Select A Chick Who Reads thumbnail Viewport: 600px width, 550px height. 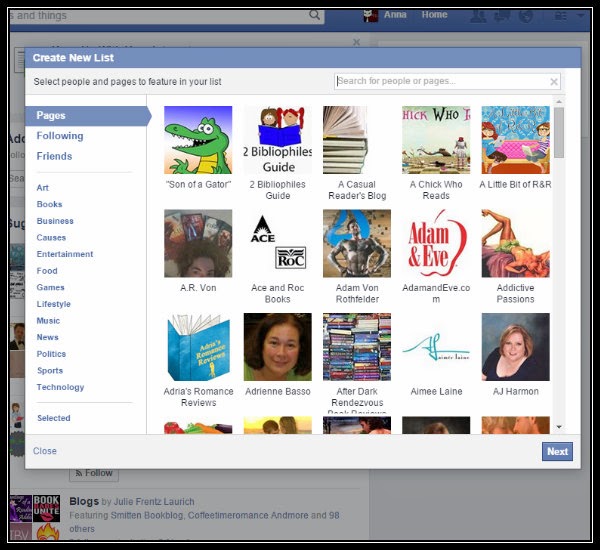pos(436,140)
